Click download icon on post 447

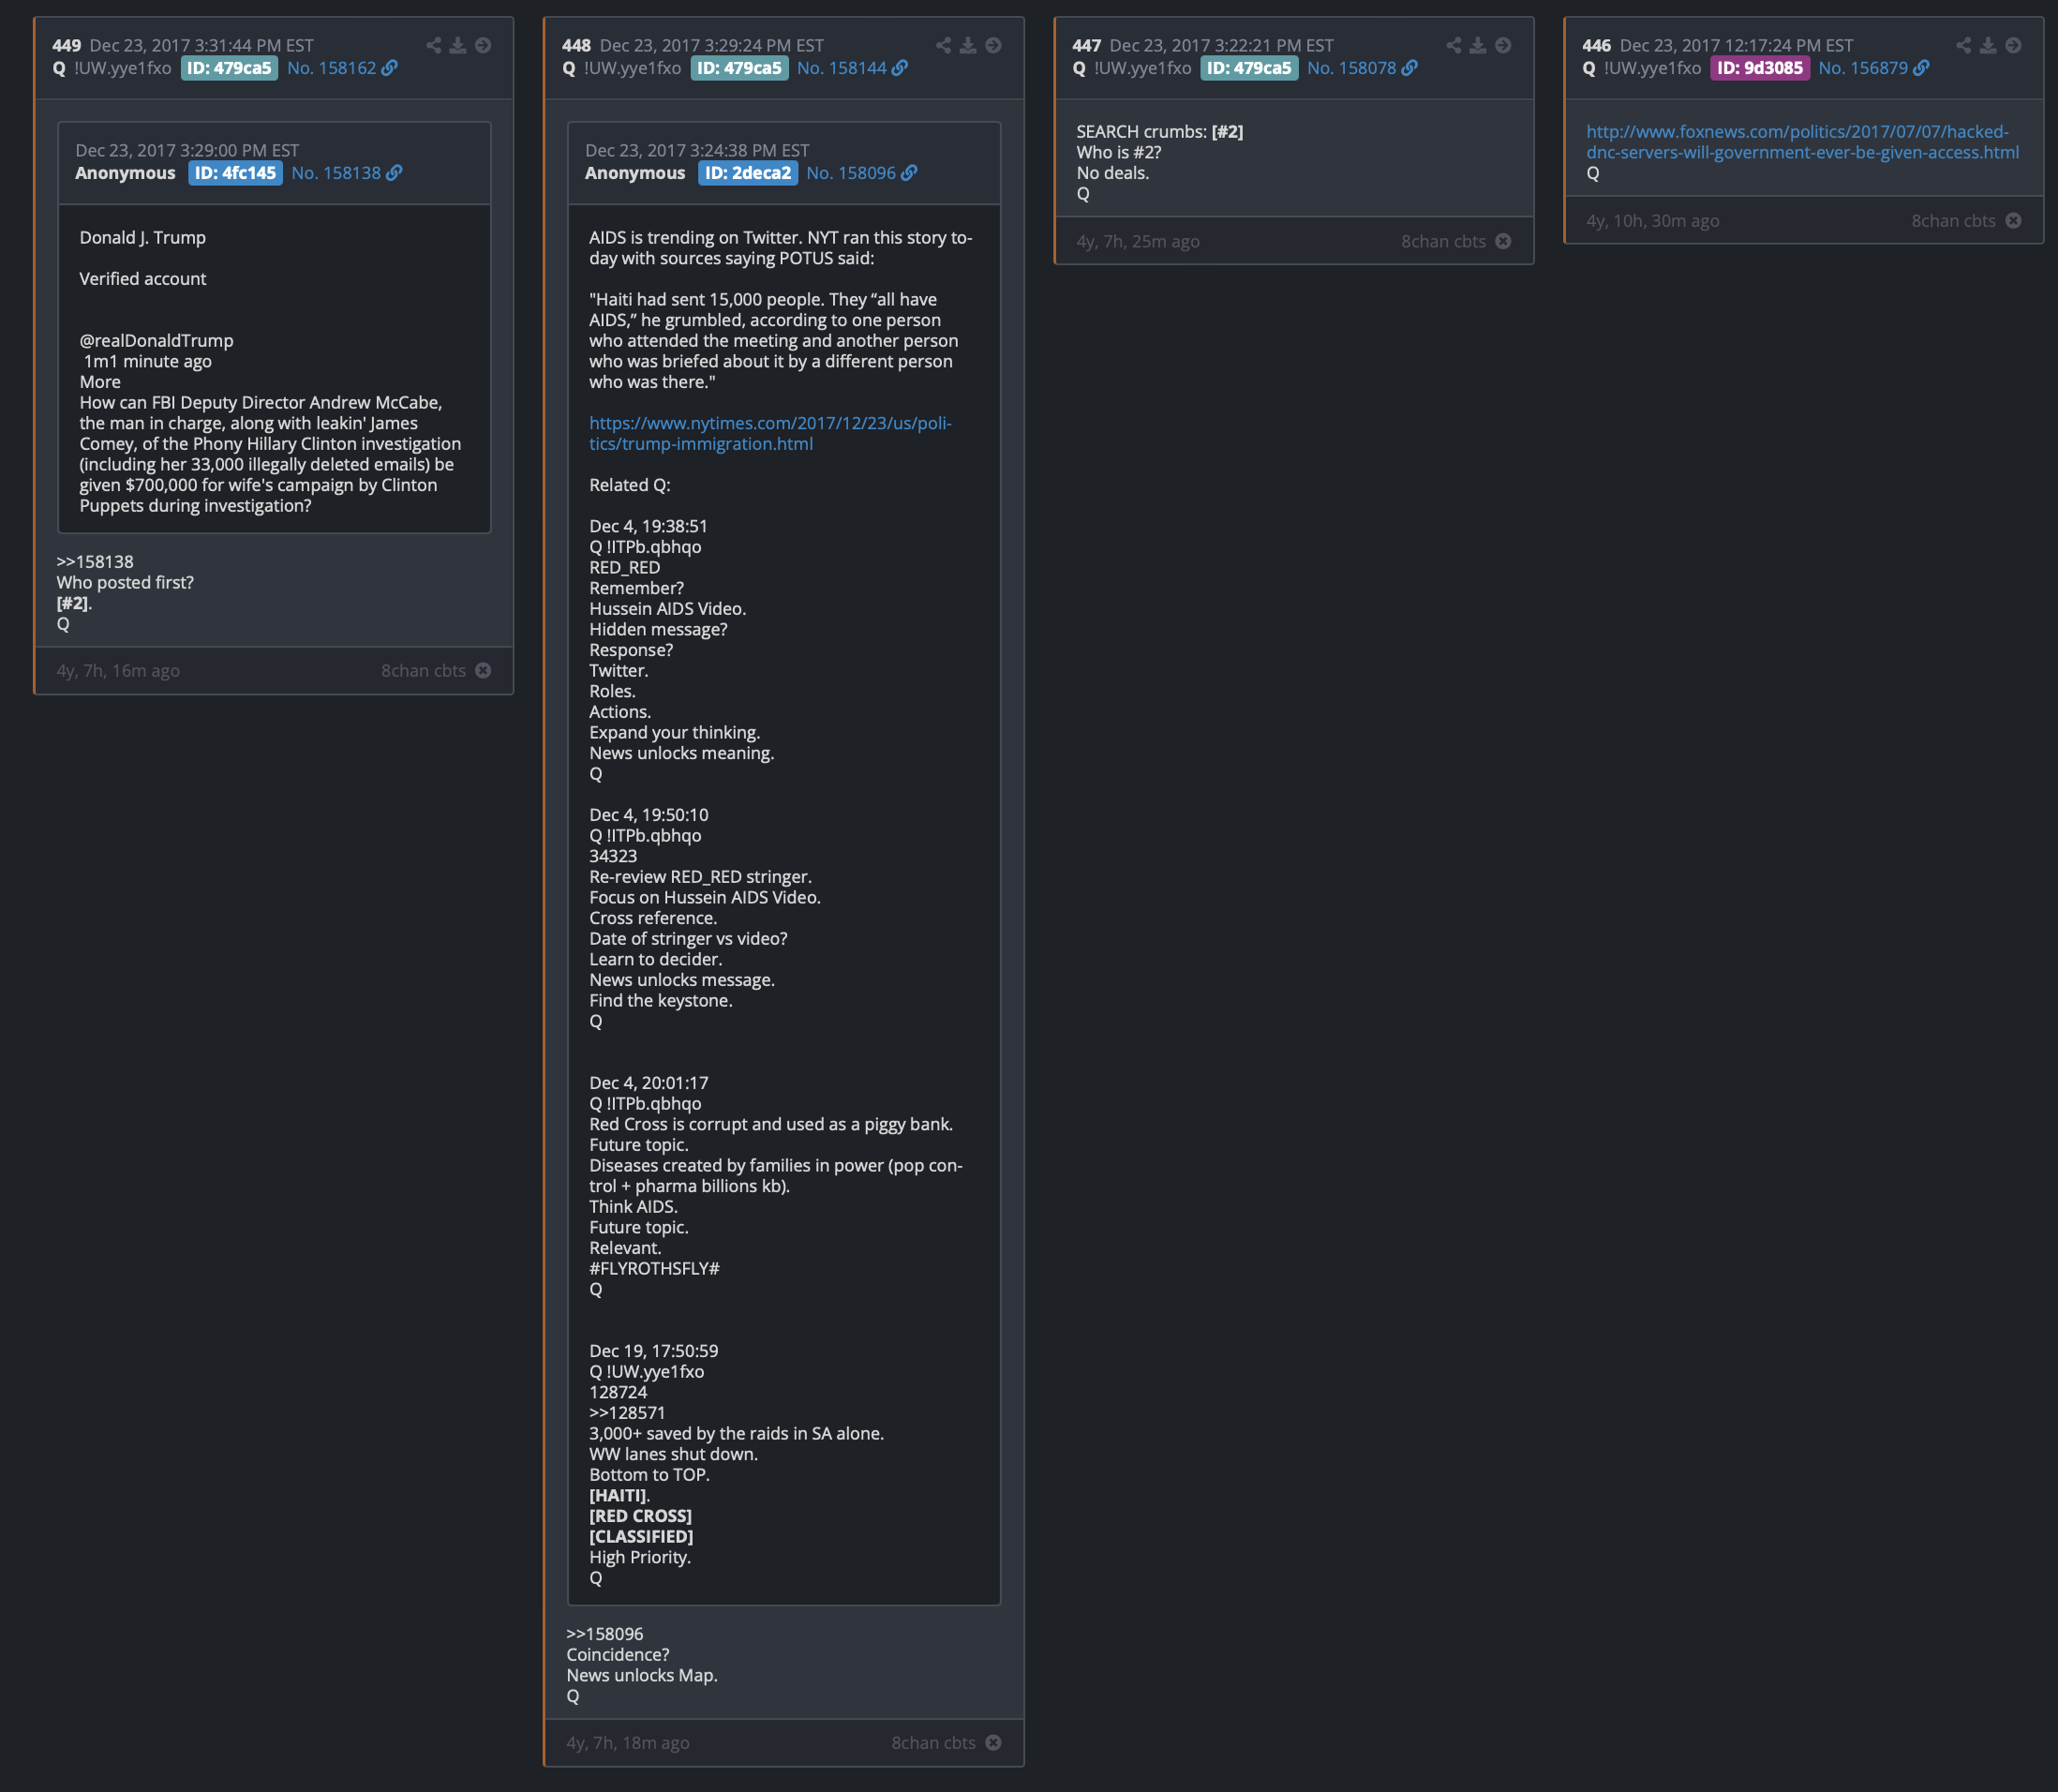(1478, 45)
